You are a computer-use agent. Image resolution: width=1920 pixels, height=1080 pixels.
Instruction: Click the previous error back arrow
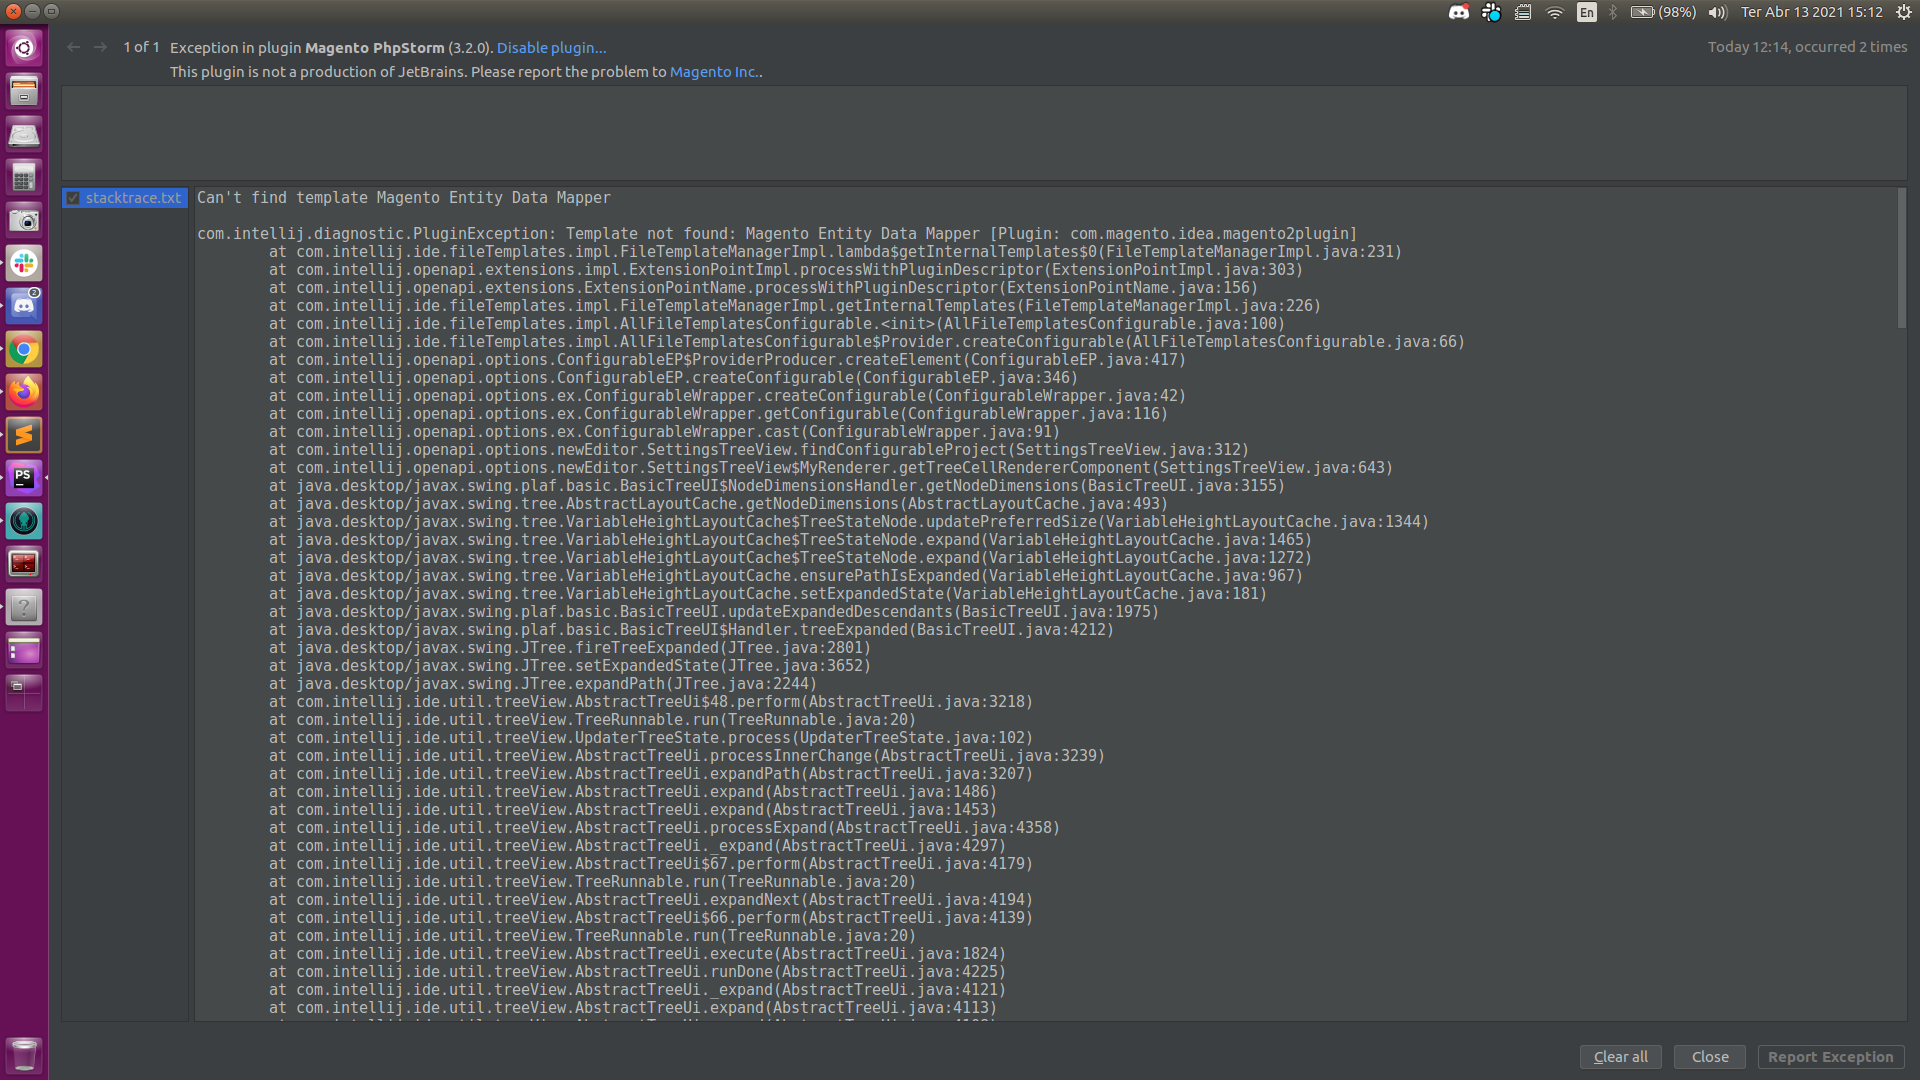(73, 47)
